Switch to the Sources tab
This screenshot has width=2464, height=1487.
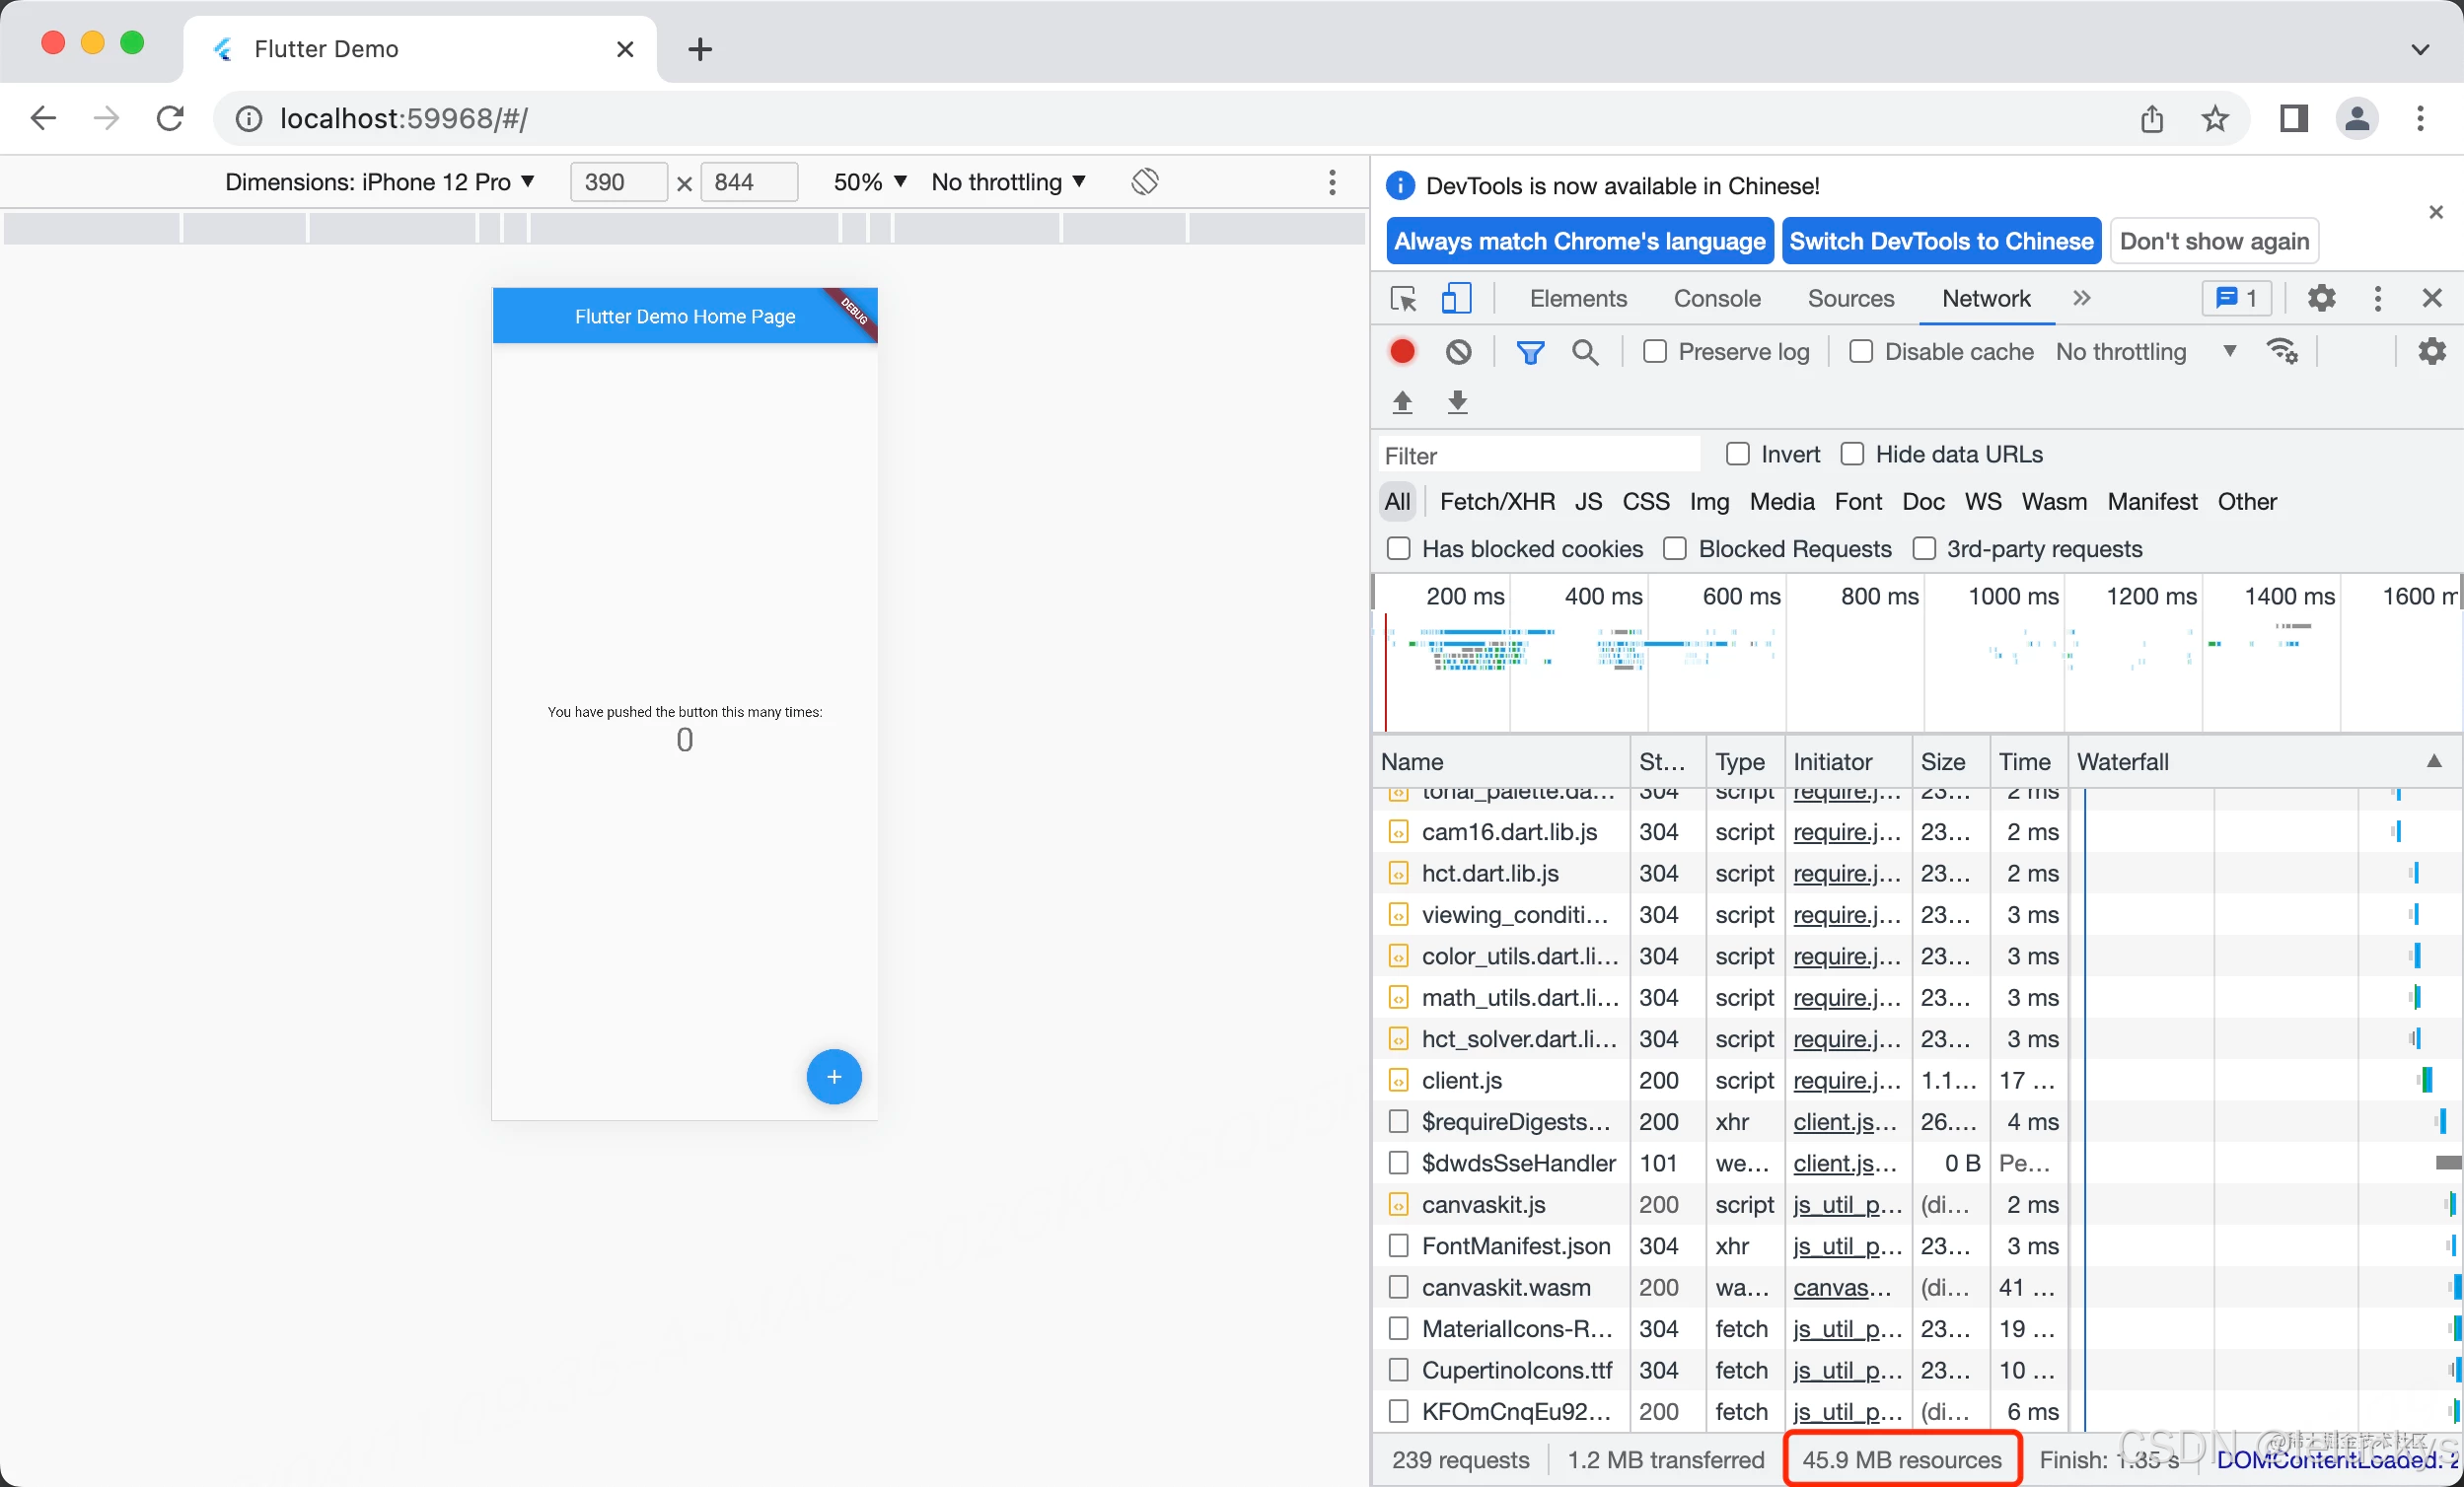(1850, 298)
